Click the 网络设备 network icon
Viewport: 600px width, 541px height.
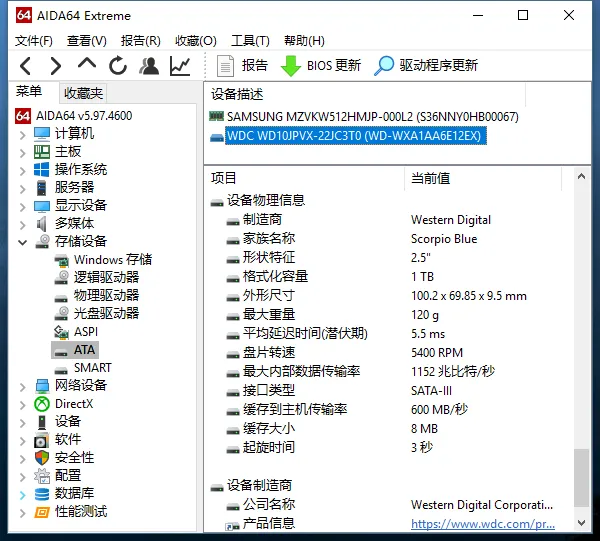coord(42,386)
